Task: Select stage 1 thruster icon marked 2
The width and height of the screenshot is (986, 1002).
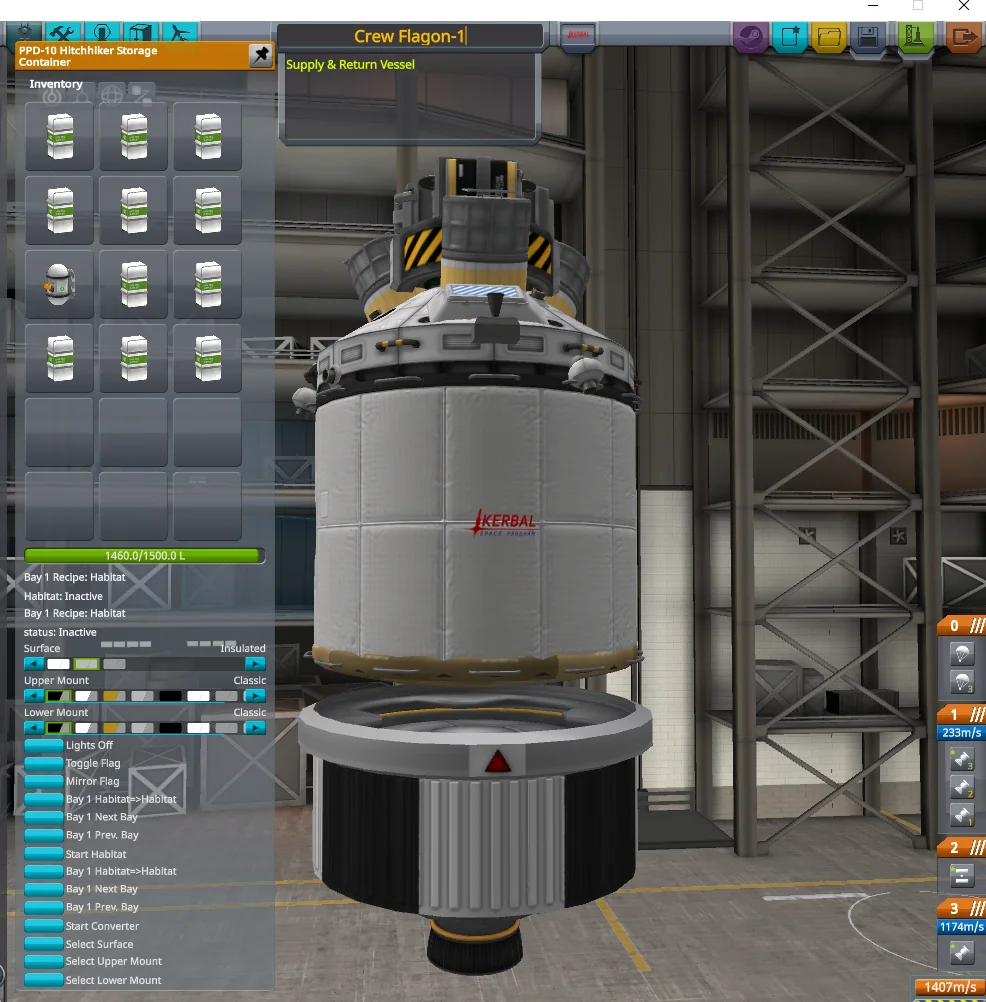Action: tap(961, 787)
